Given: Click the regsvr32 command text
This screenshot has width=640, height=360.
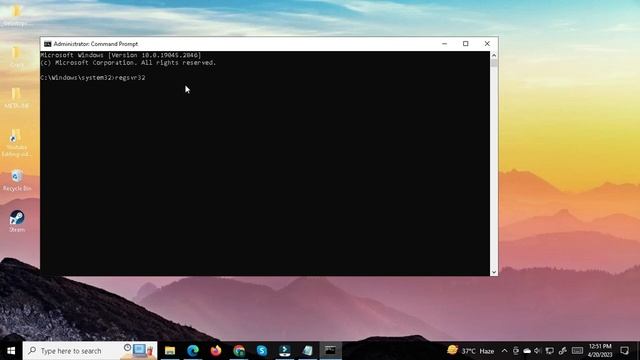Looking at the screenshot, I should point(130,78).
